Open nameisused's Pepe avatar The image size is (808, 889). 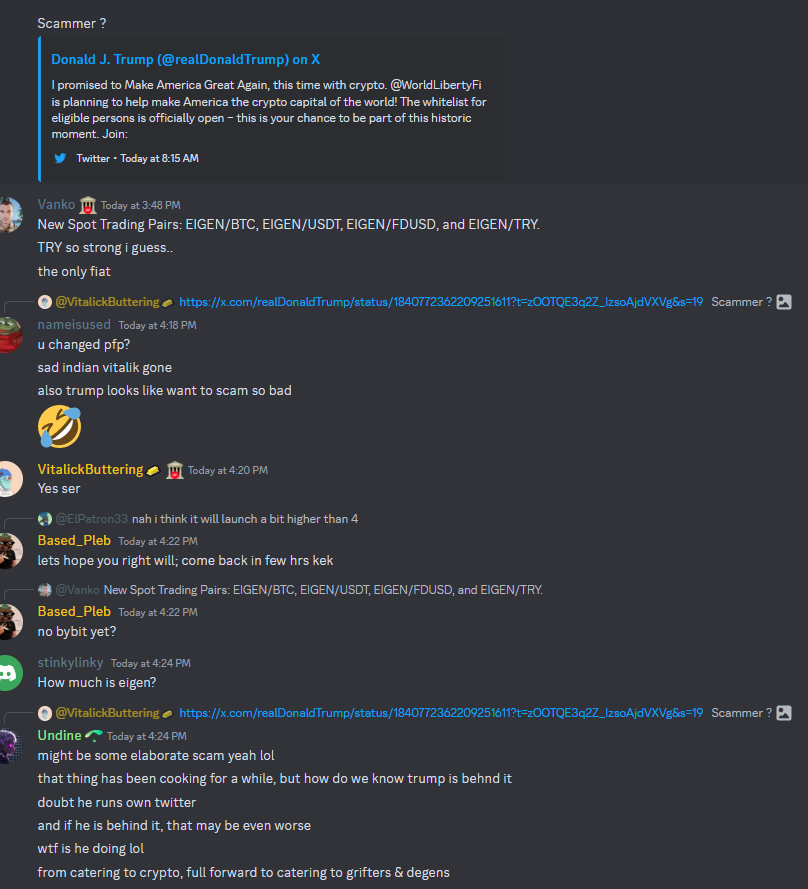10,335
